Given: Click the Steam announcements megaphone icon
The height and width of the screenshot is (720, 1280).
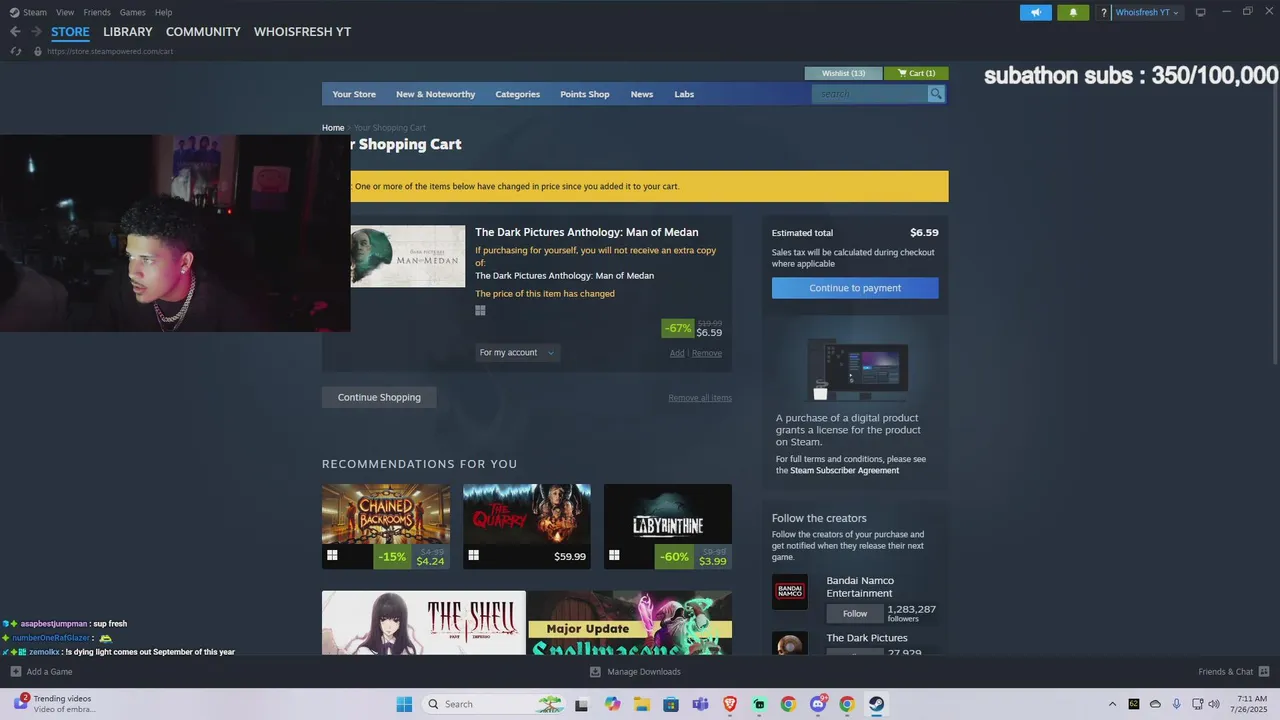Looking at the screenshot, I should coord(1035,12).
